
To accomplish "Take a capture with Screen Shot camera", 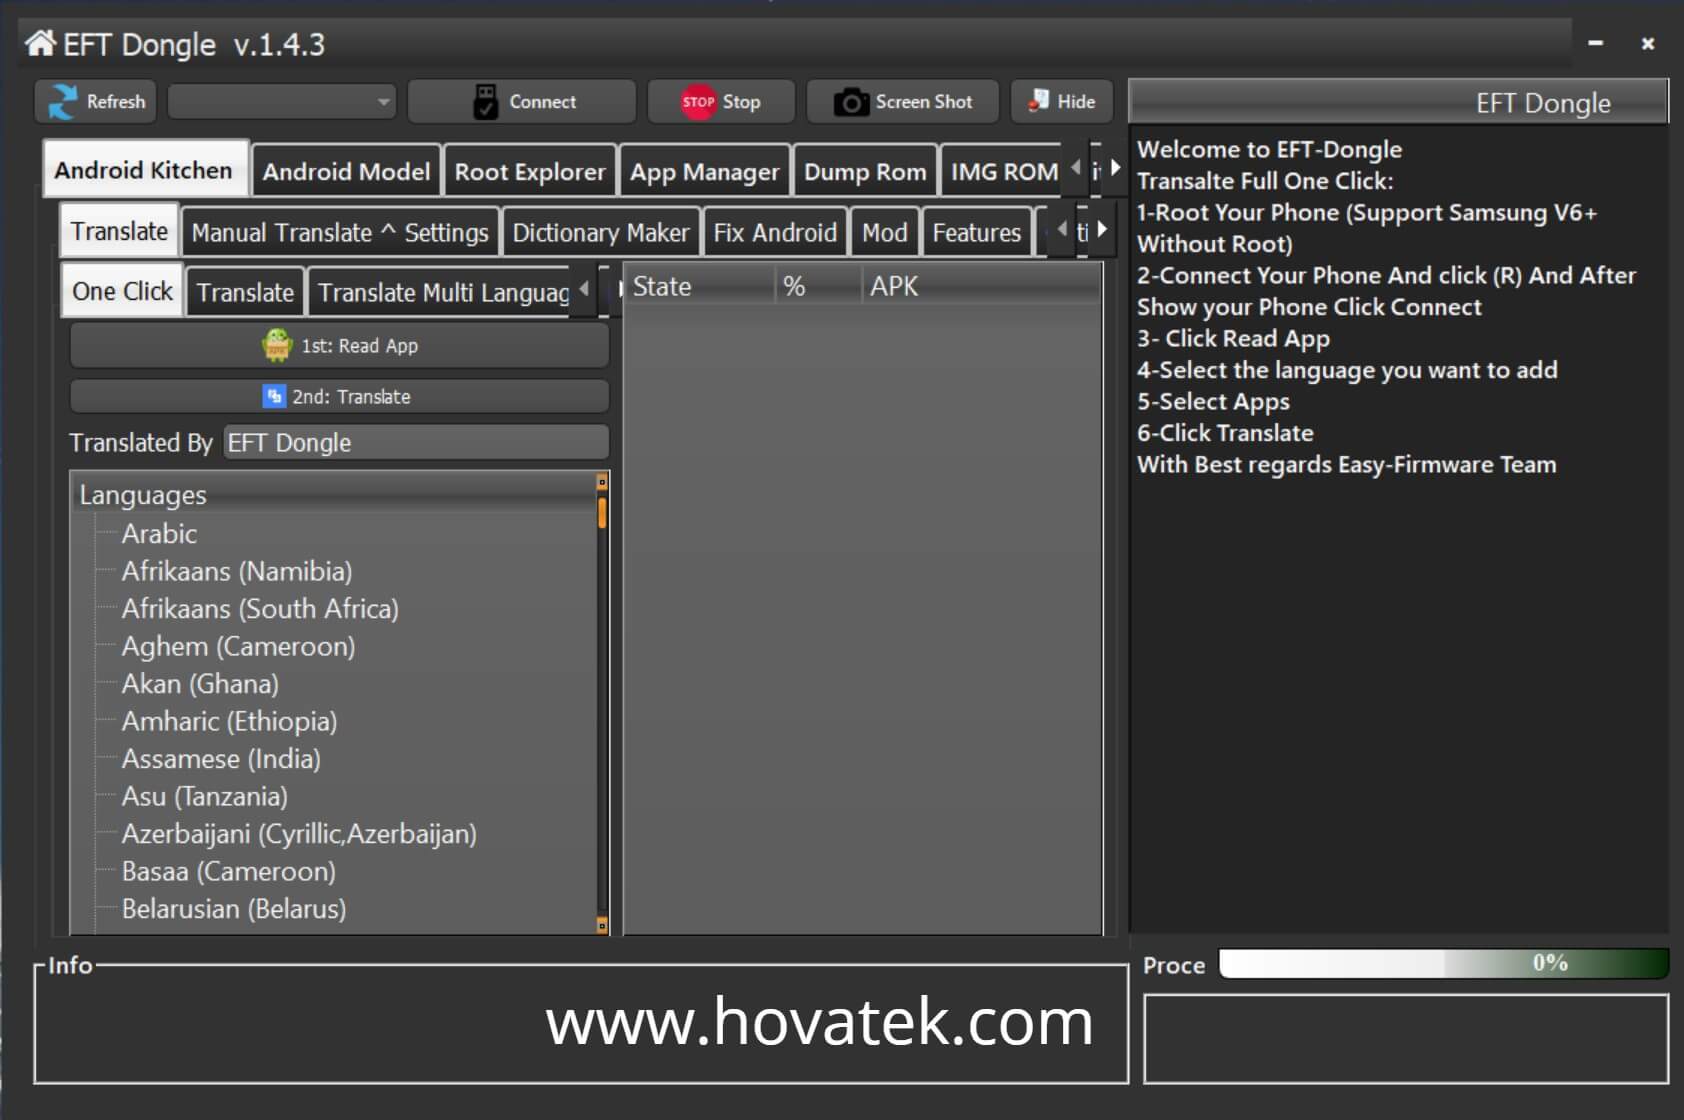I will 850,102.
